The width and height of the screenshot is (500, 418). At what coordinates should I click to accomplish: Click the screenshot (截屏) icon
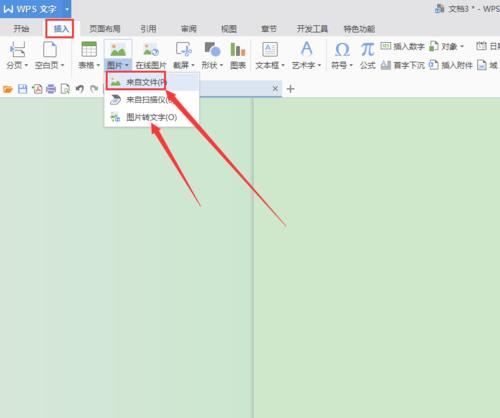point(184,49)
